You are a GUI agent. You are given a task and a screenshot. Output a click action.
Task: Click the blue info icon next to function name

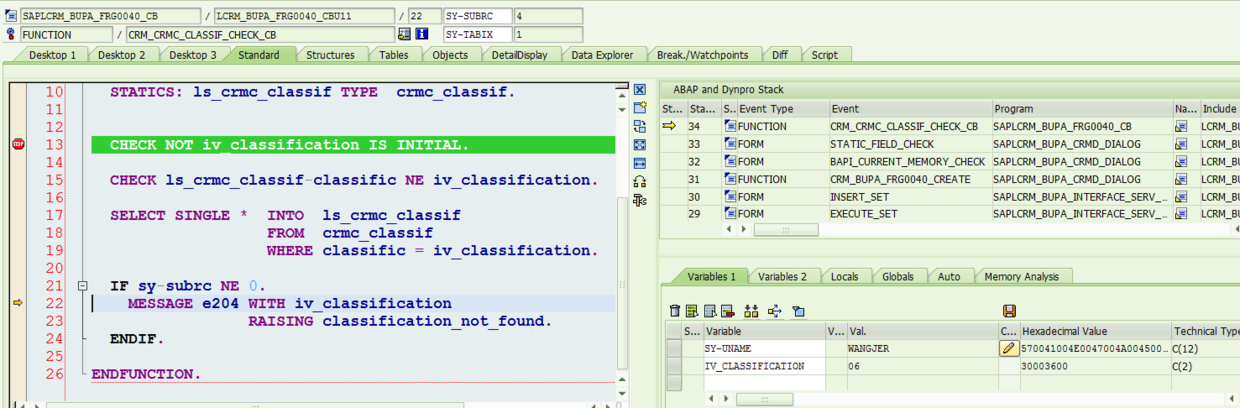[x=422, y=34]
